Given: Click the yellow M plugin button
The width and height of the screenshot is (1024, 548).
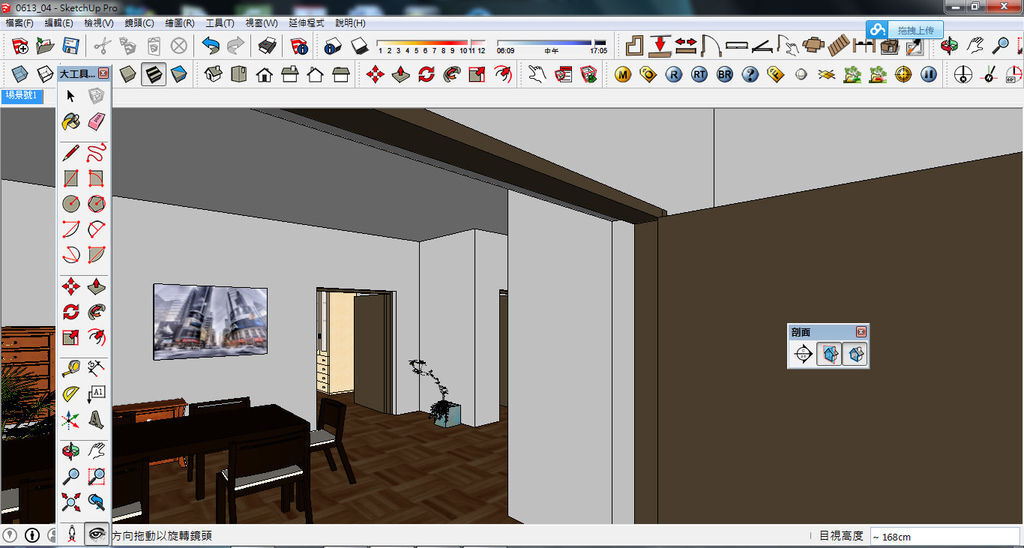Looking at the screenshot, I should 623,74.
